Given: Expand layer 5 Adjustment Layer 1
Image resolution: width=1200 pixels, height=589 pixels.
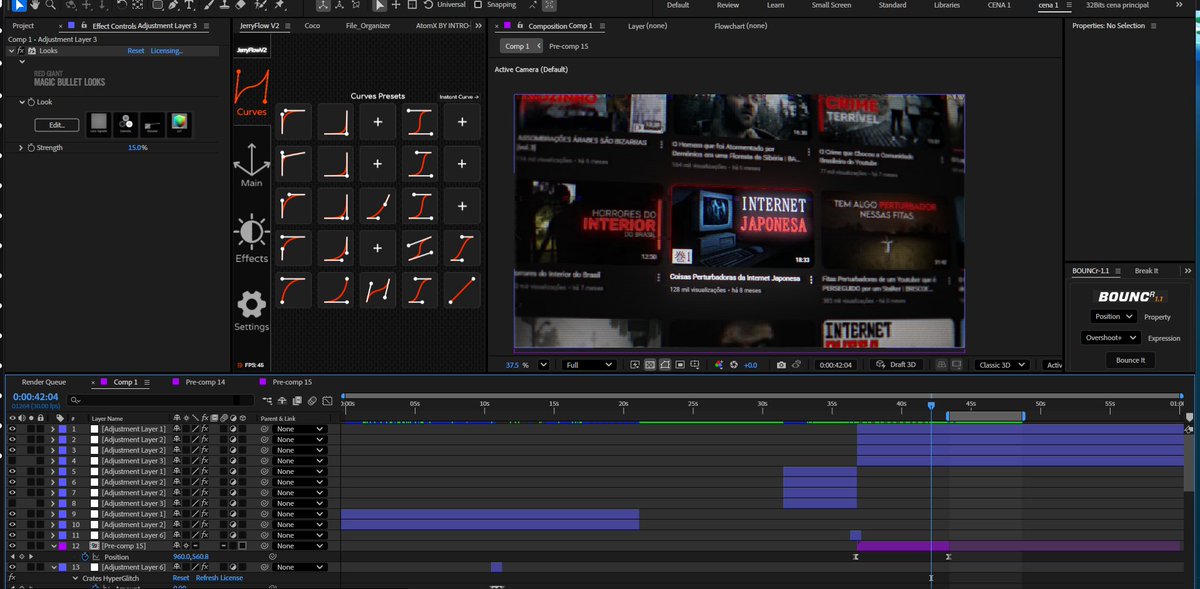Looking at the screenshot, I should (x=52, y=472).
